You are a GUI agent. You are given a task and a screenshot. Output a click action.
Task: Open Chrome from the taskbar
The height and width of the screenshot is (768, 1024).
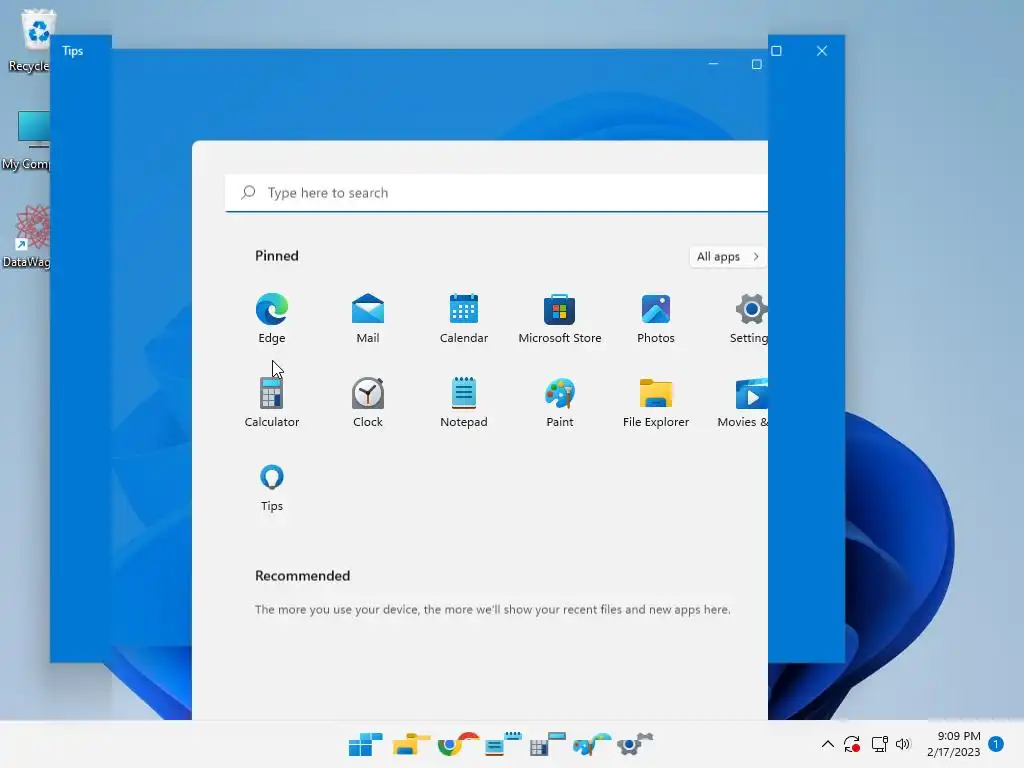457,744
